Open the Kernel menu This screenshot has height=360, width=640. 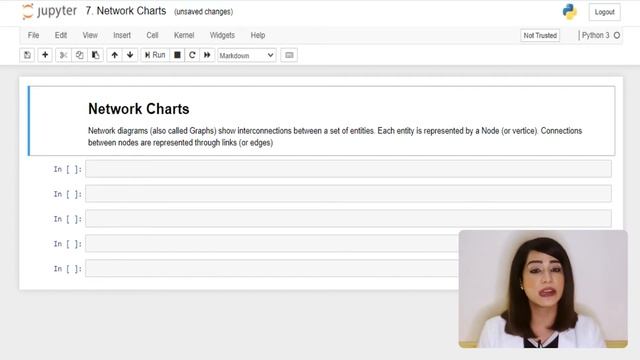click(184, 35)
